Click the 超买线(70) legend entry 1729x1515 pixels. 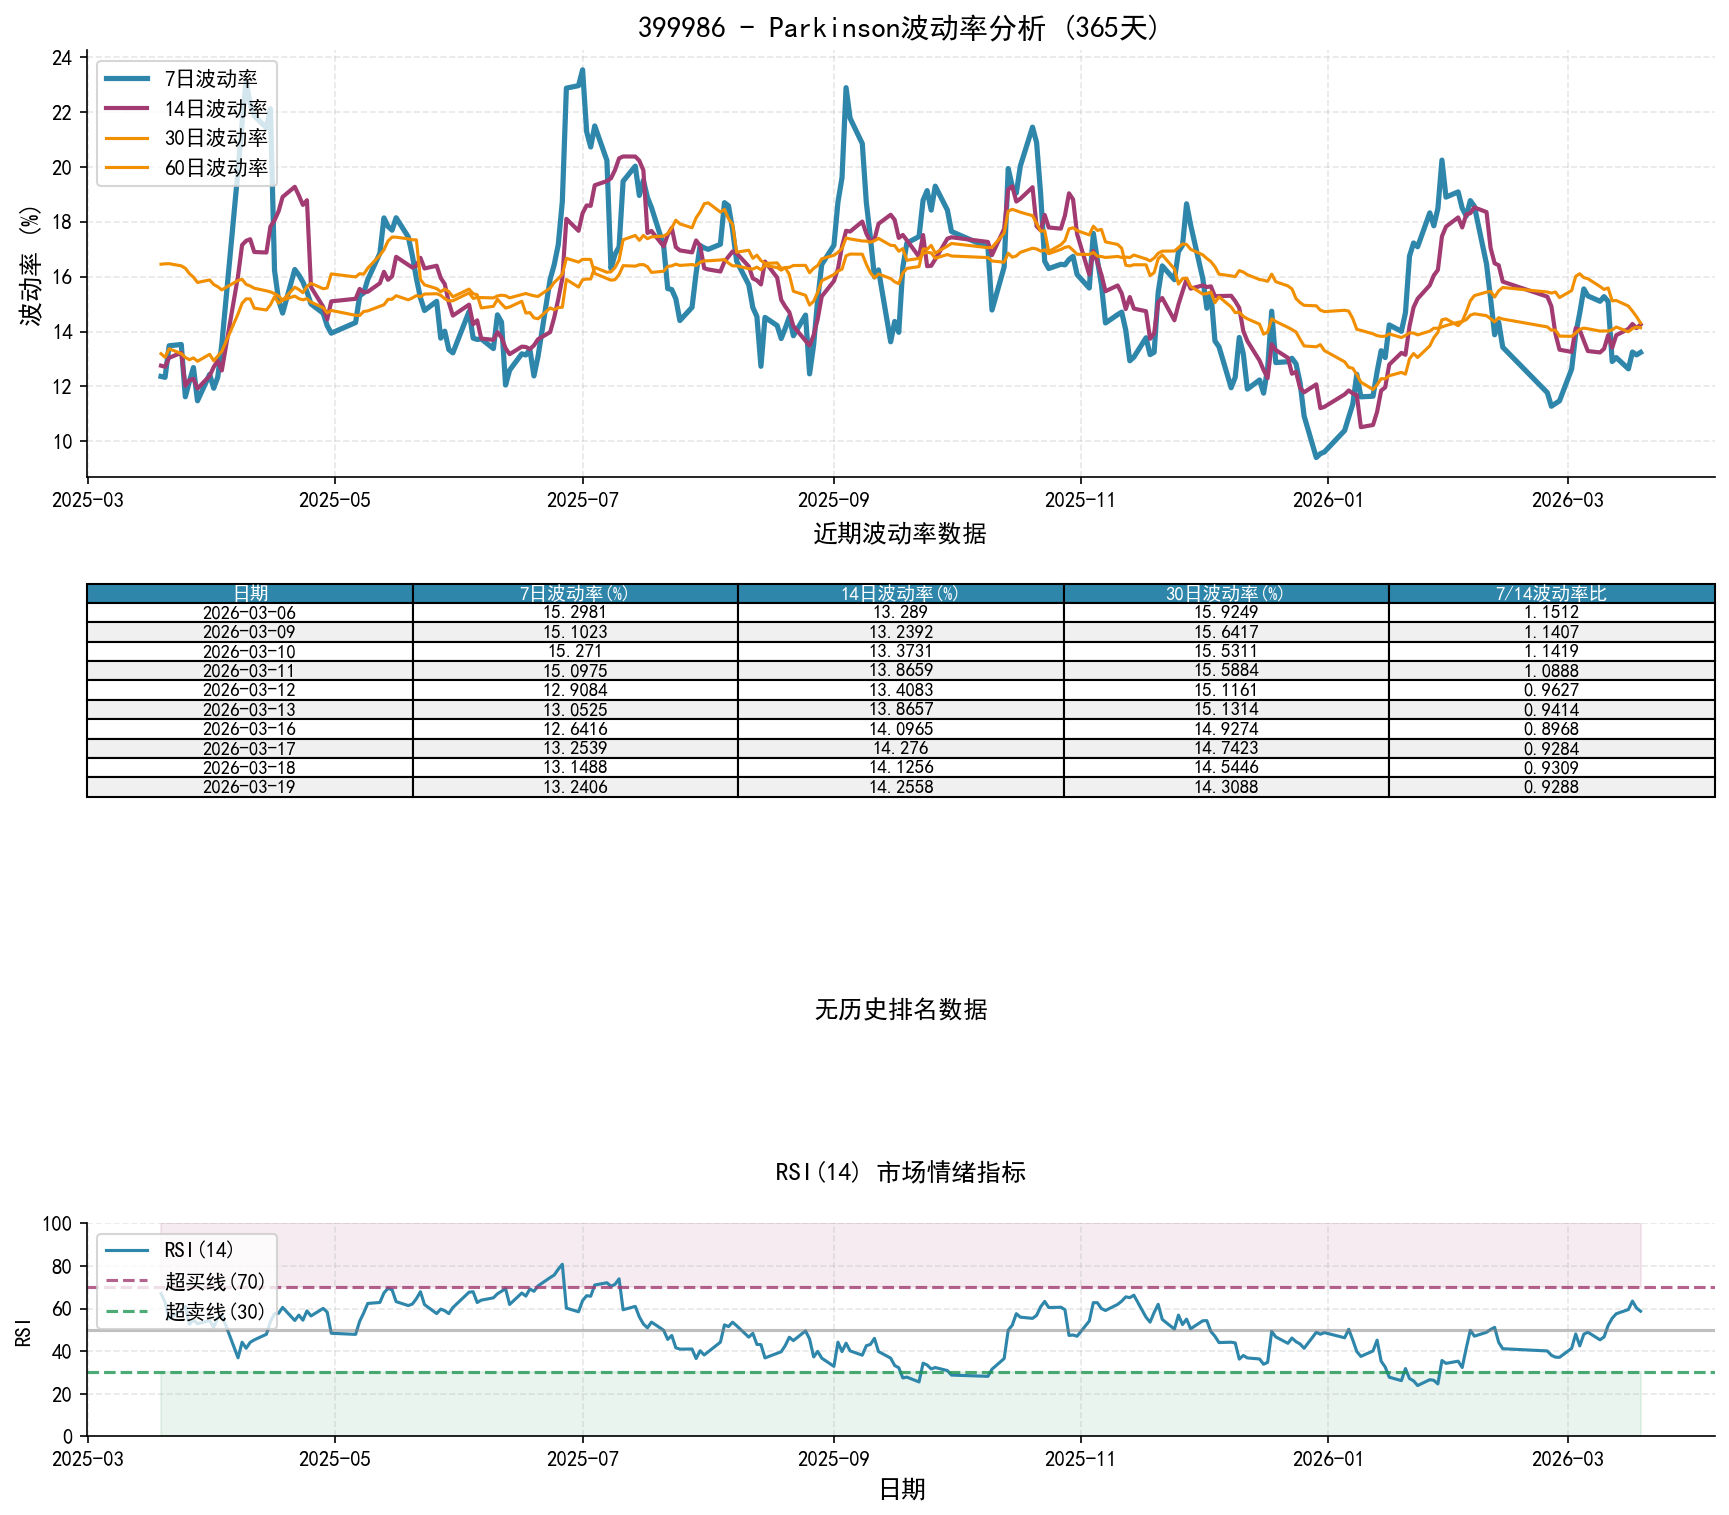tap(214, 1281)
